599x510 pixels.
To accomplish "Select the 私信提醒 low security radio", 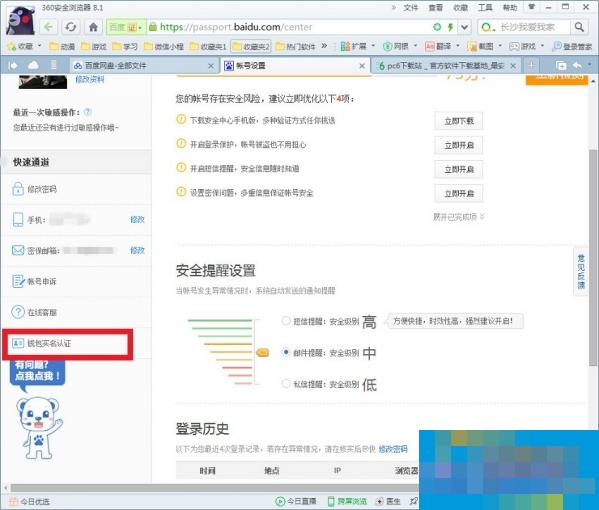I will click(285, 383).
